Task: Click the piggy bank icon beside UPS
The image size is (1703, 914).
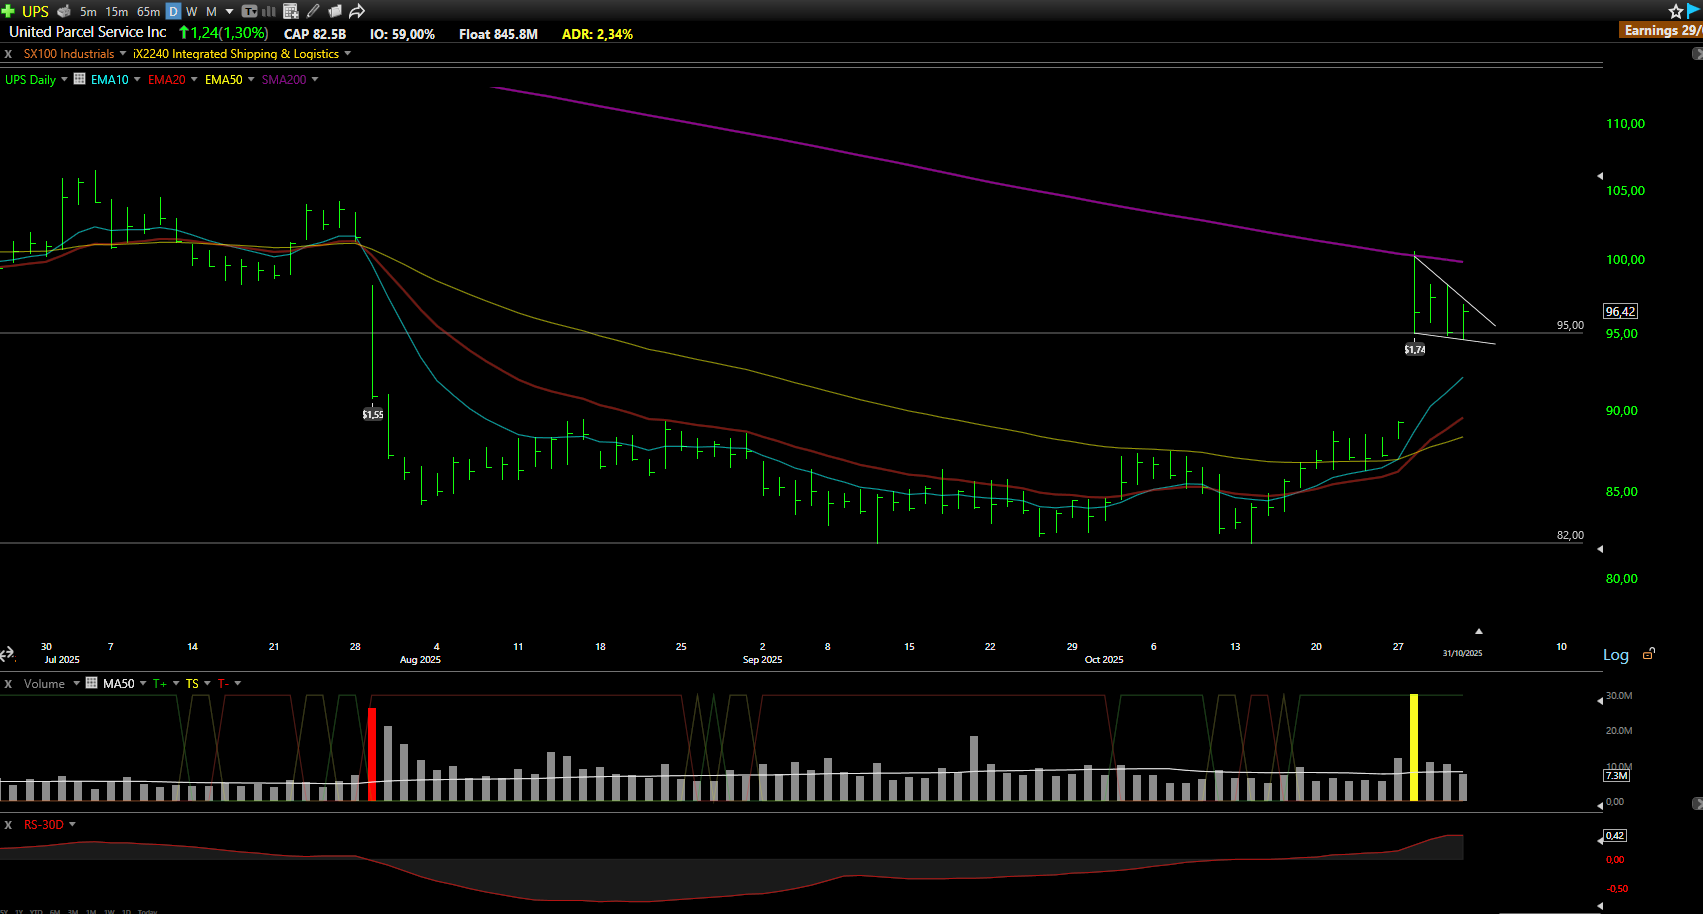Action: 64,11
